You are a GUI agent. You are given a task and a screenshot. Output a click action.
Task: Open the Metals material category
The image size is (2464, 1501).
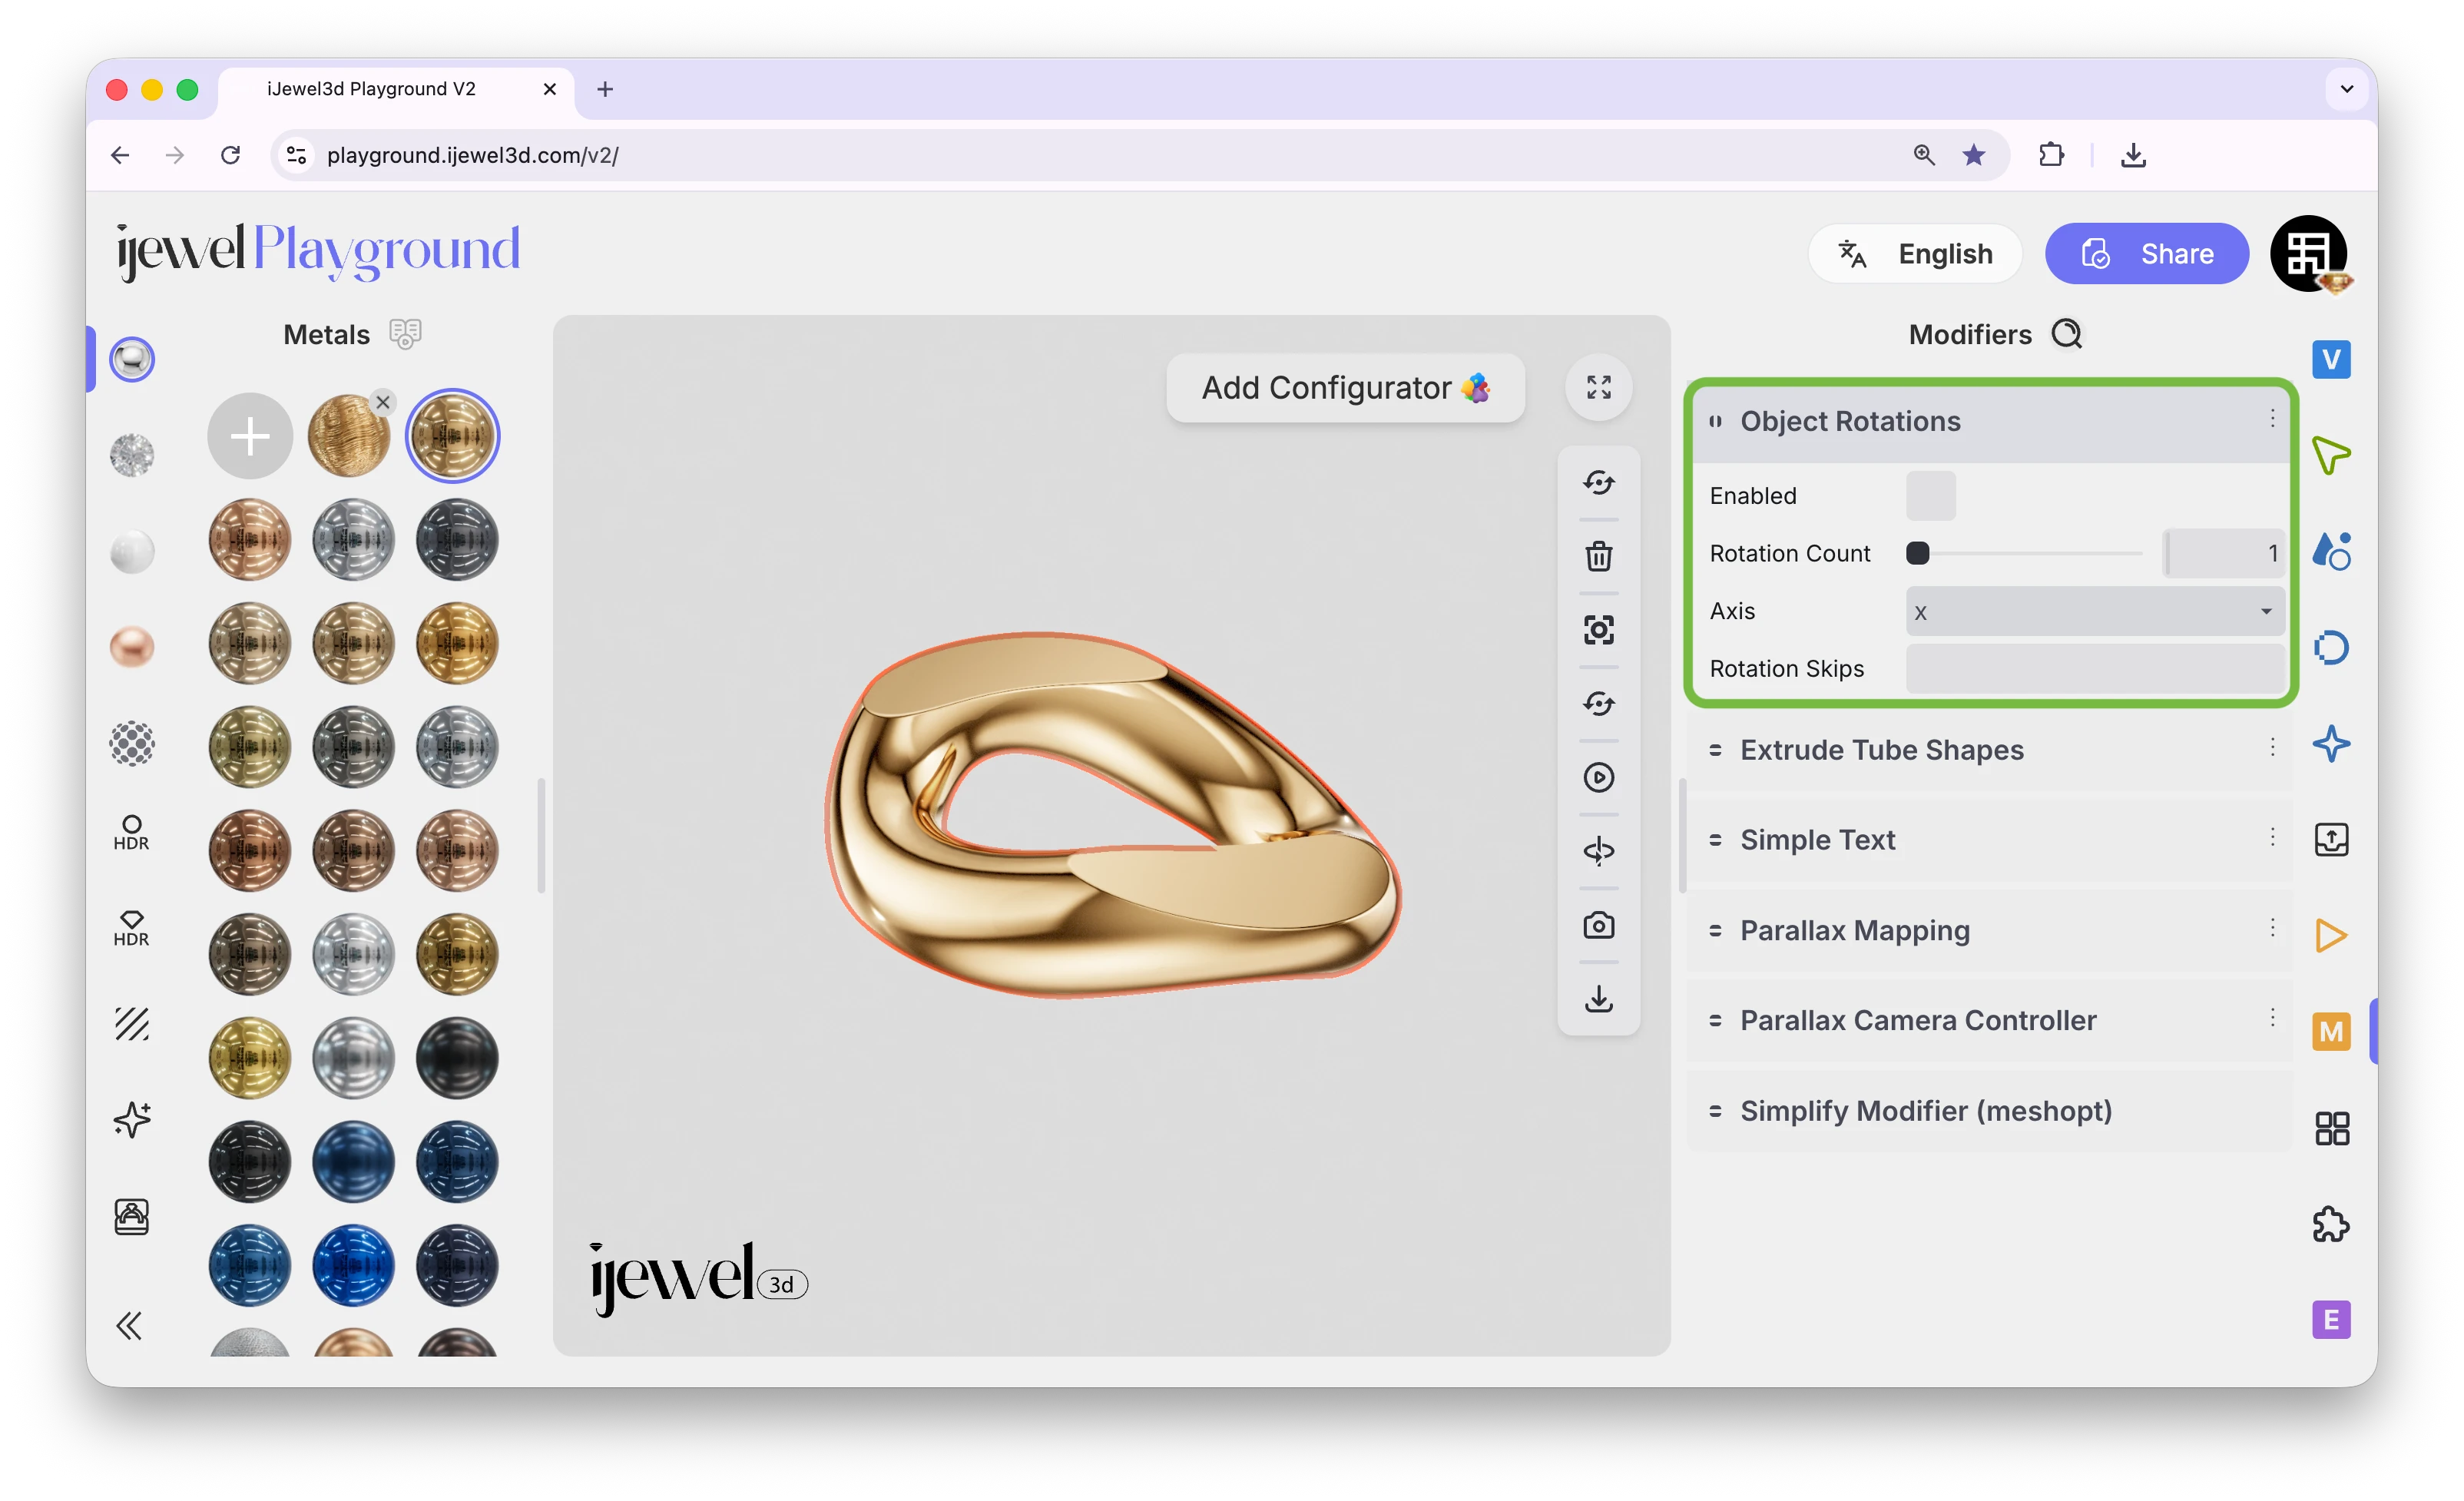click(x=131, y=359)
